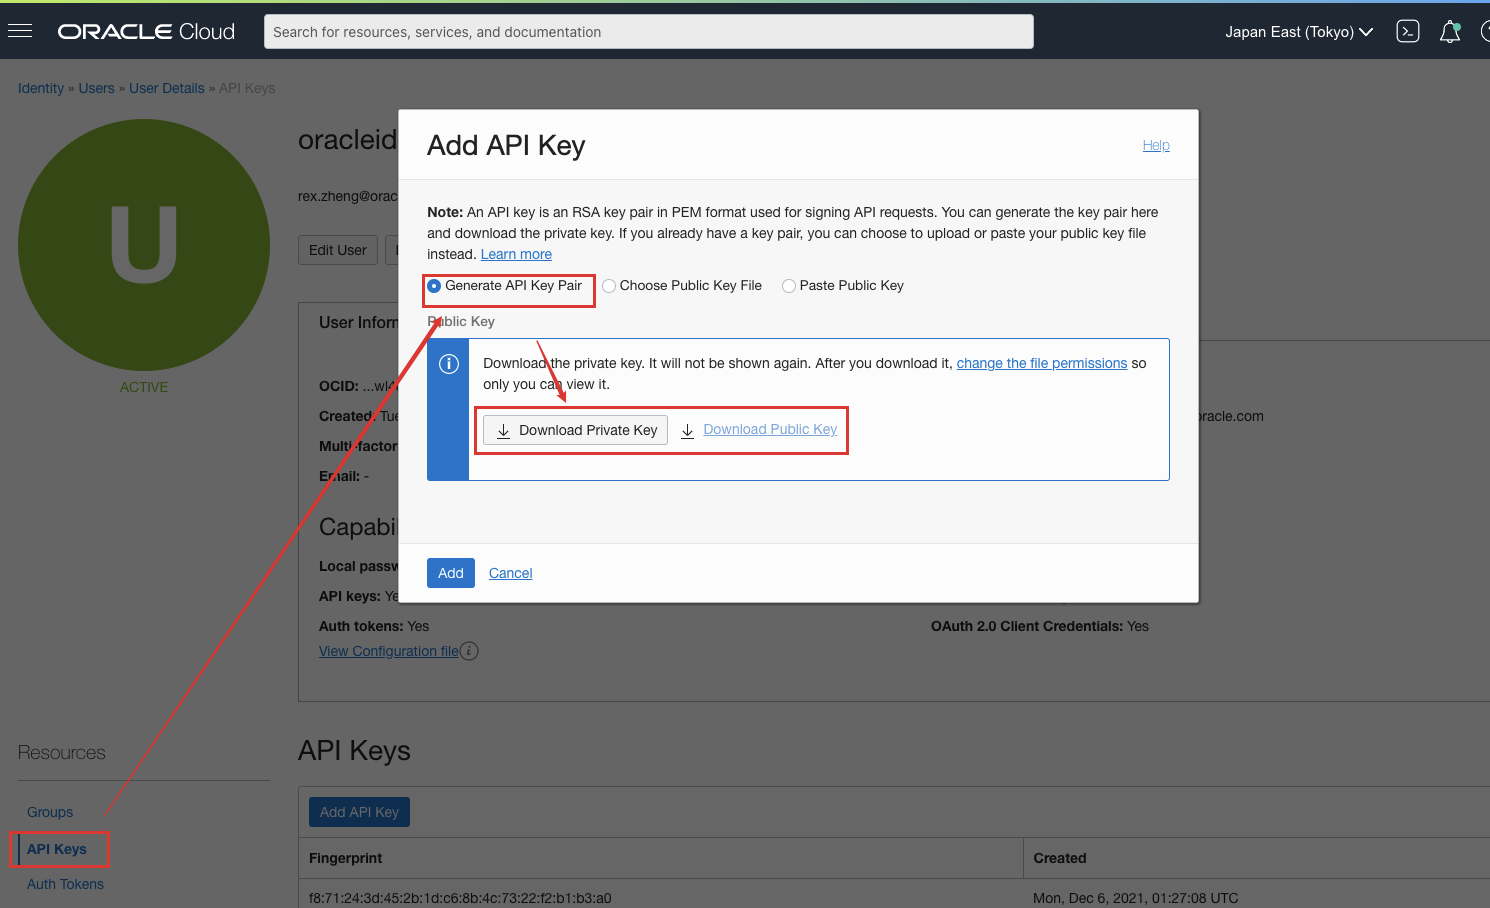Click the date Mon, Dec 6, 2021, 01:27:08 UTC
This screenshot has height=908, width=1490.
[1136, 898]
